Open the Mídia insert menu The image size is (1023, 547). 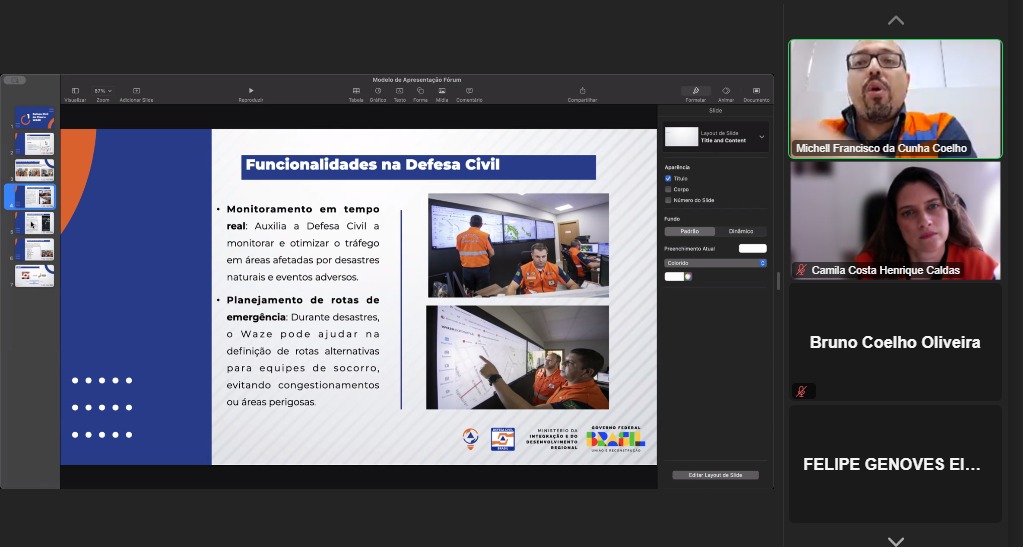click(442, 95)
